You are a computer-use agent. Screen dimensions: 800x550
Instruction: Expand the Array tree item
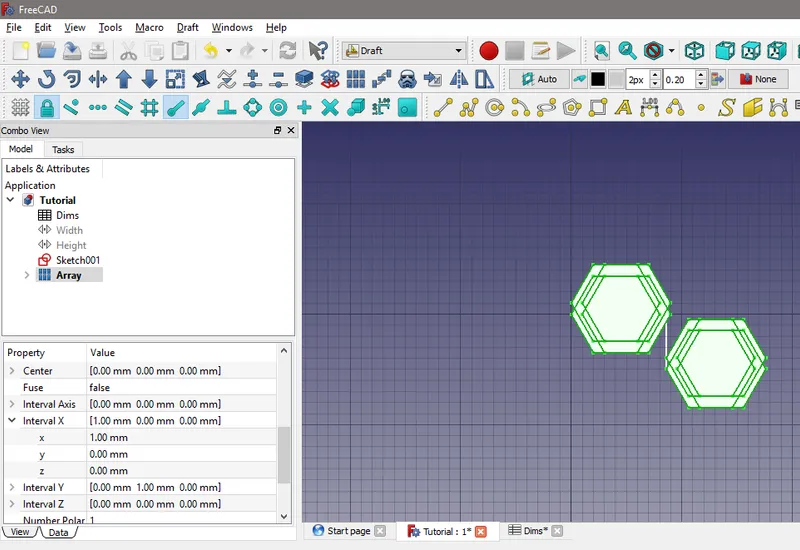tap(27, 275)
